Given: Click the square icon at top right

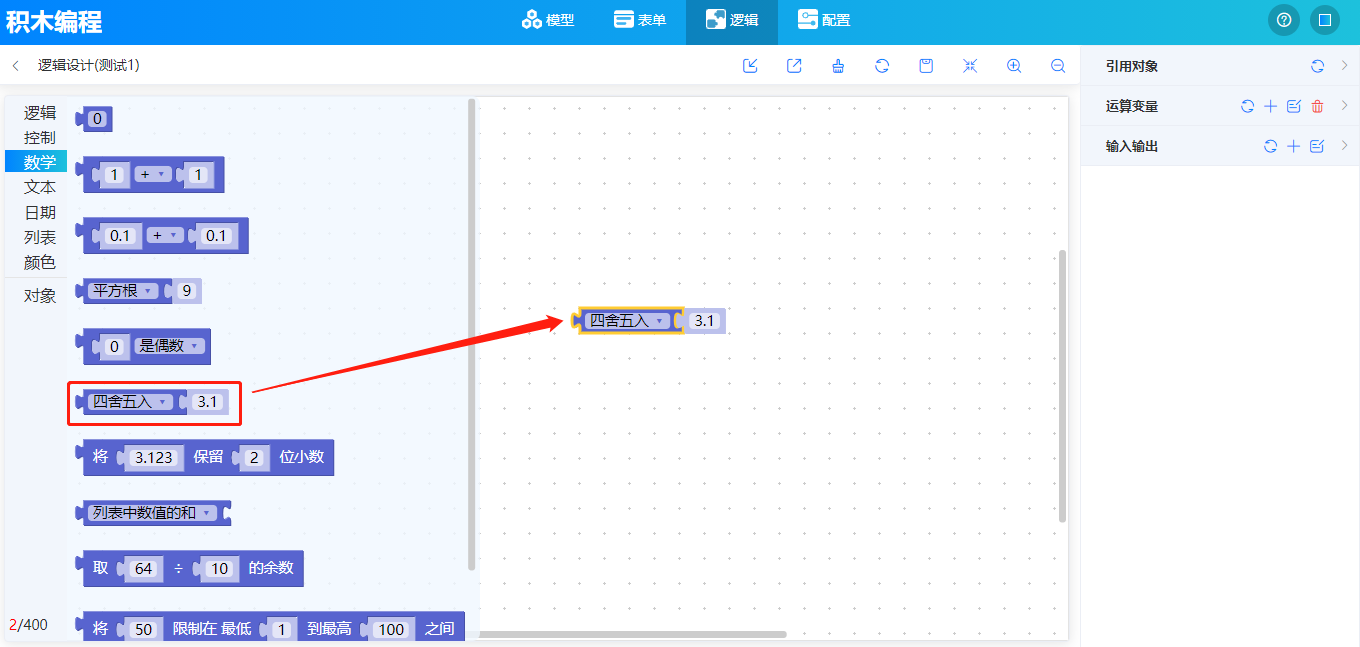Looking at the screenshot, I should [1324, 20].
